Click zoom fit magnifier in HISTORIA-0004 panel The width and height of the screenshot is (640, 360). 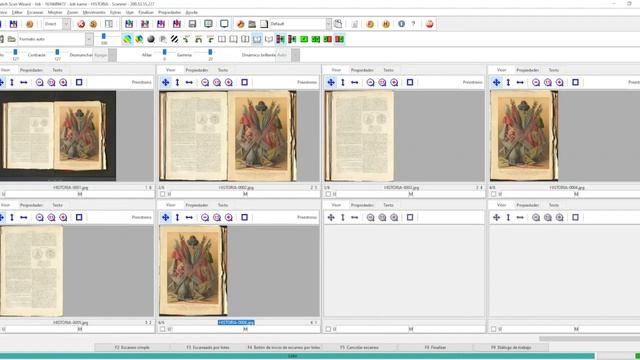[x=548, y=82]
